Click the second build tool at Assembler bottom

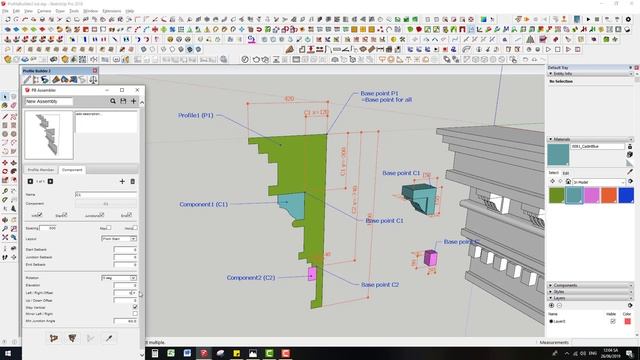point(72,338)
